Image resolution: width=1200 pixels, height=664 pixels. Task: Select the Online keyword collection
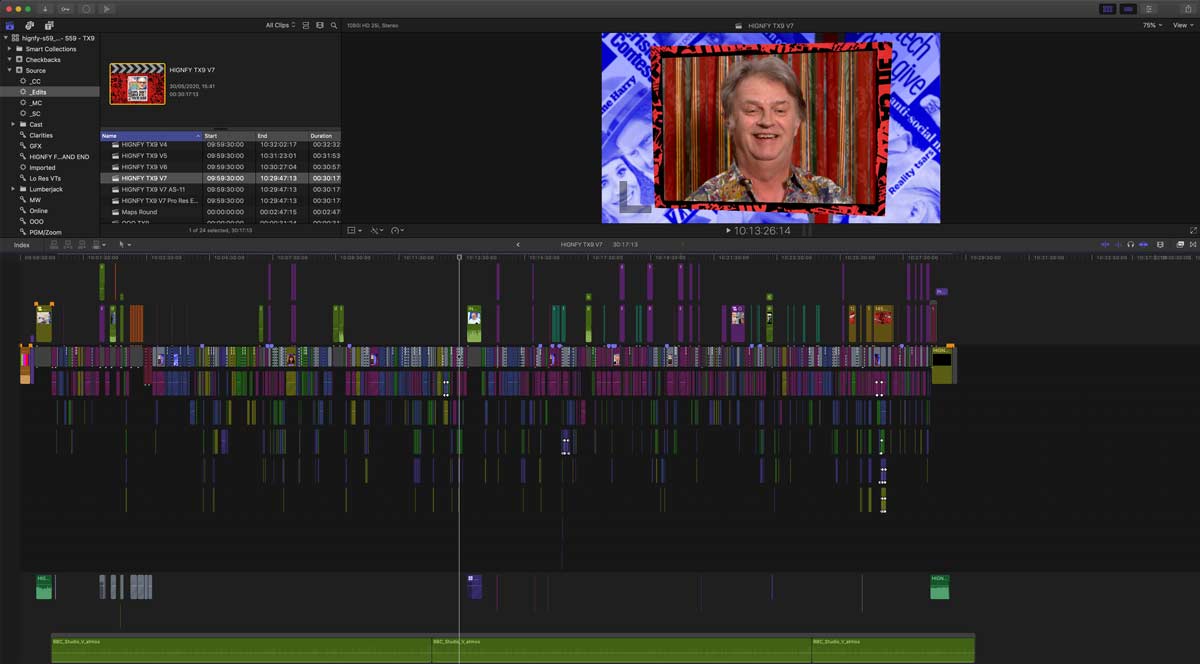click(x=50, y=211)
